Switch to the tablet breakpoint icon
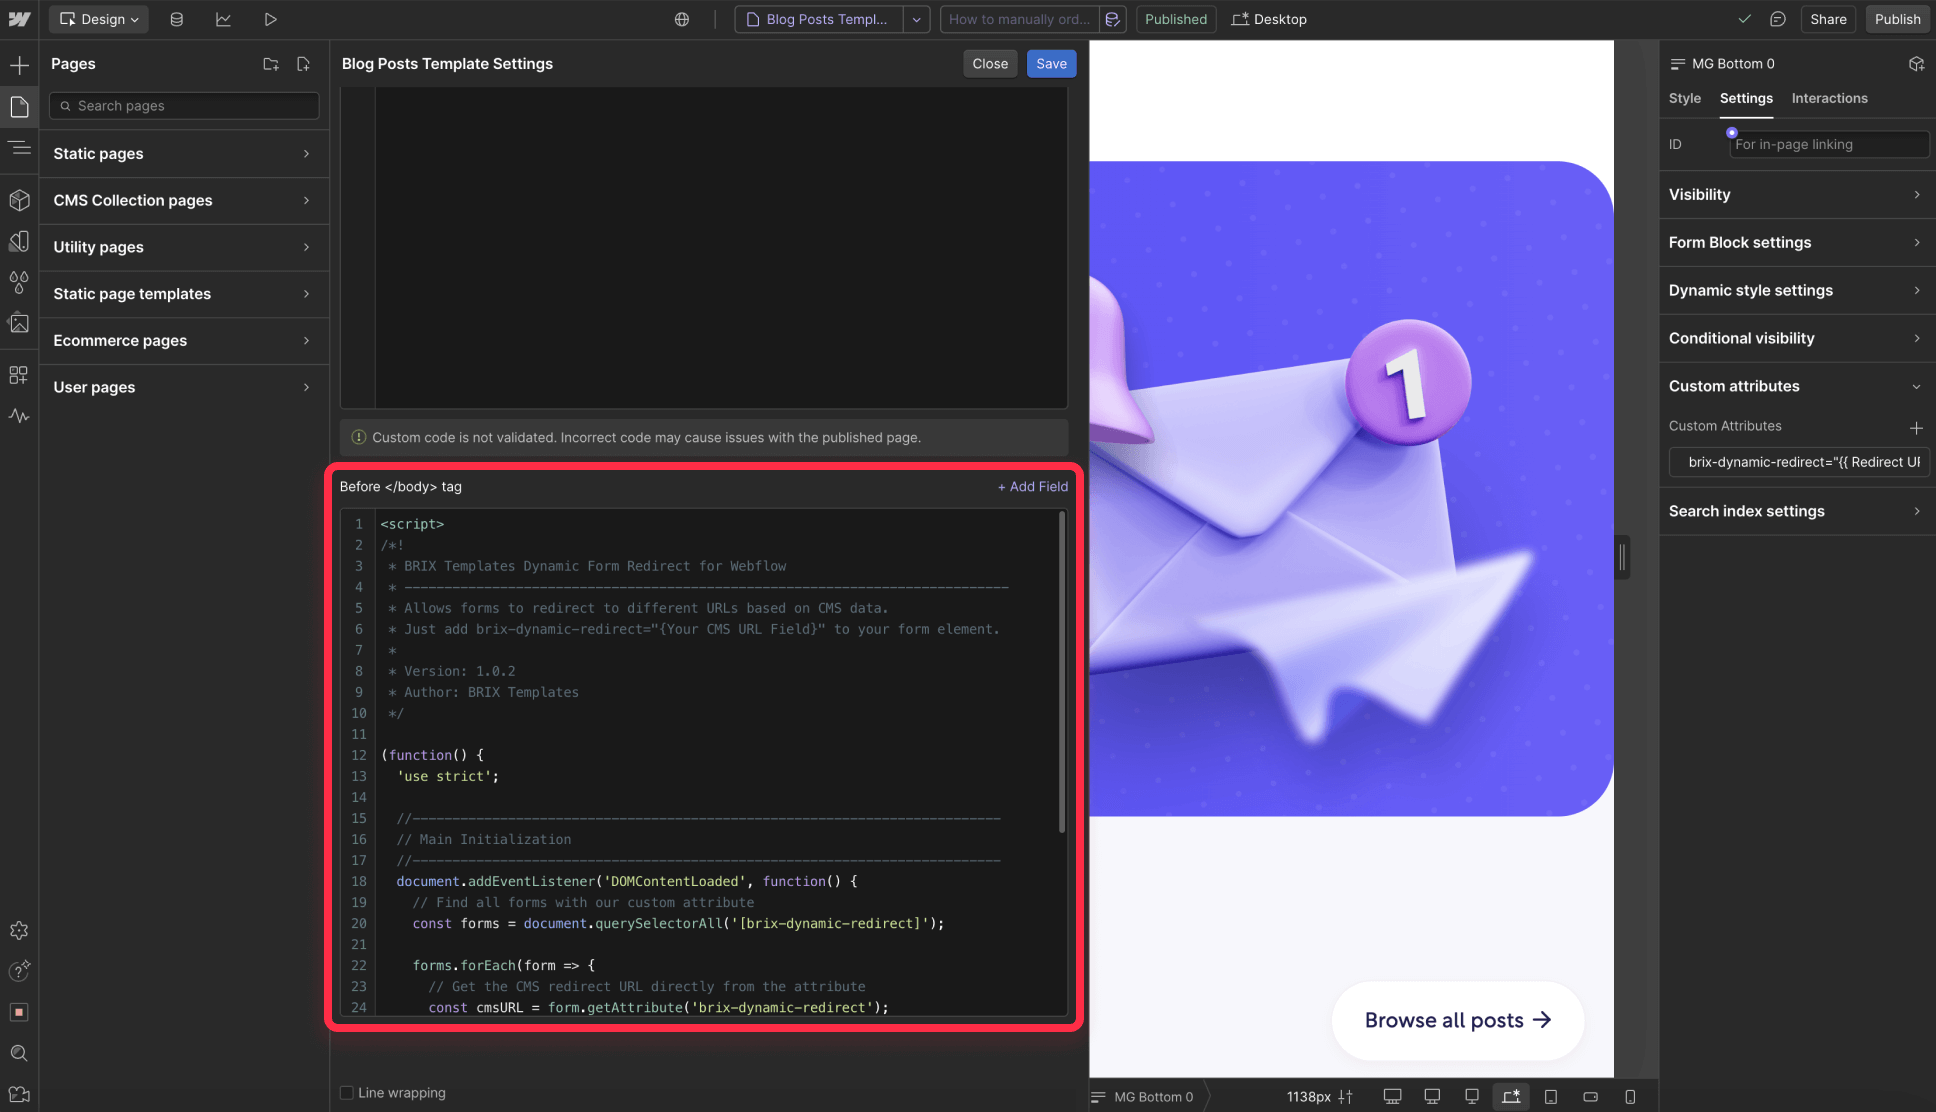This screenshot has width=1936, height=1112. pos(1551,1097)
